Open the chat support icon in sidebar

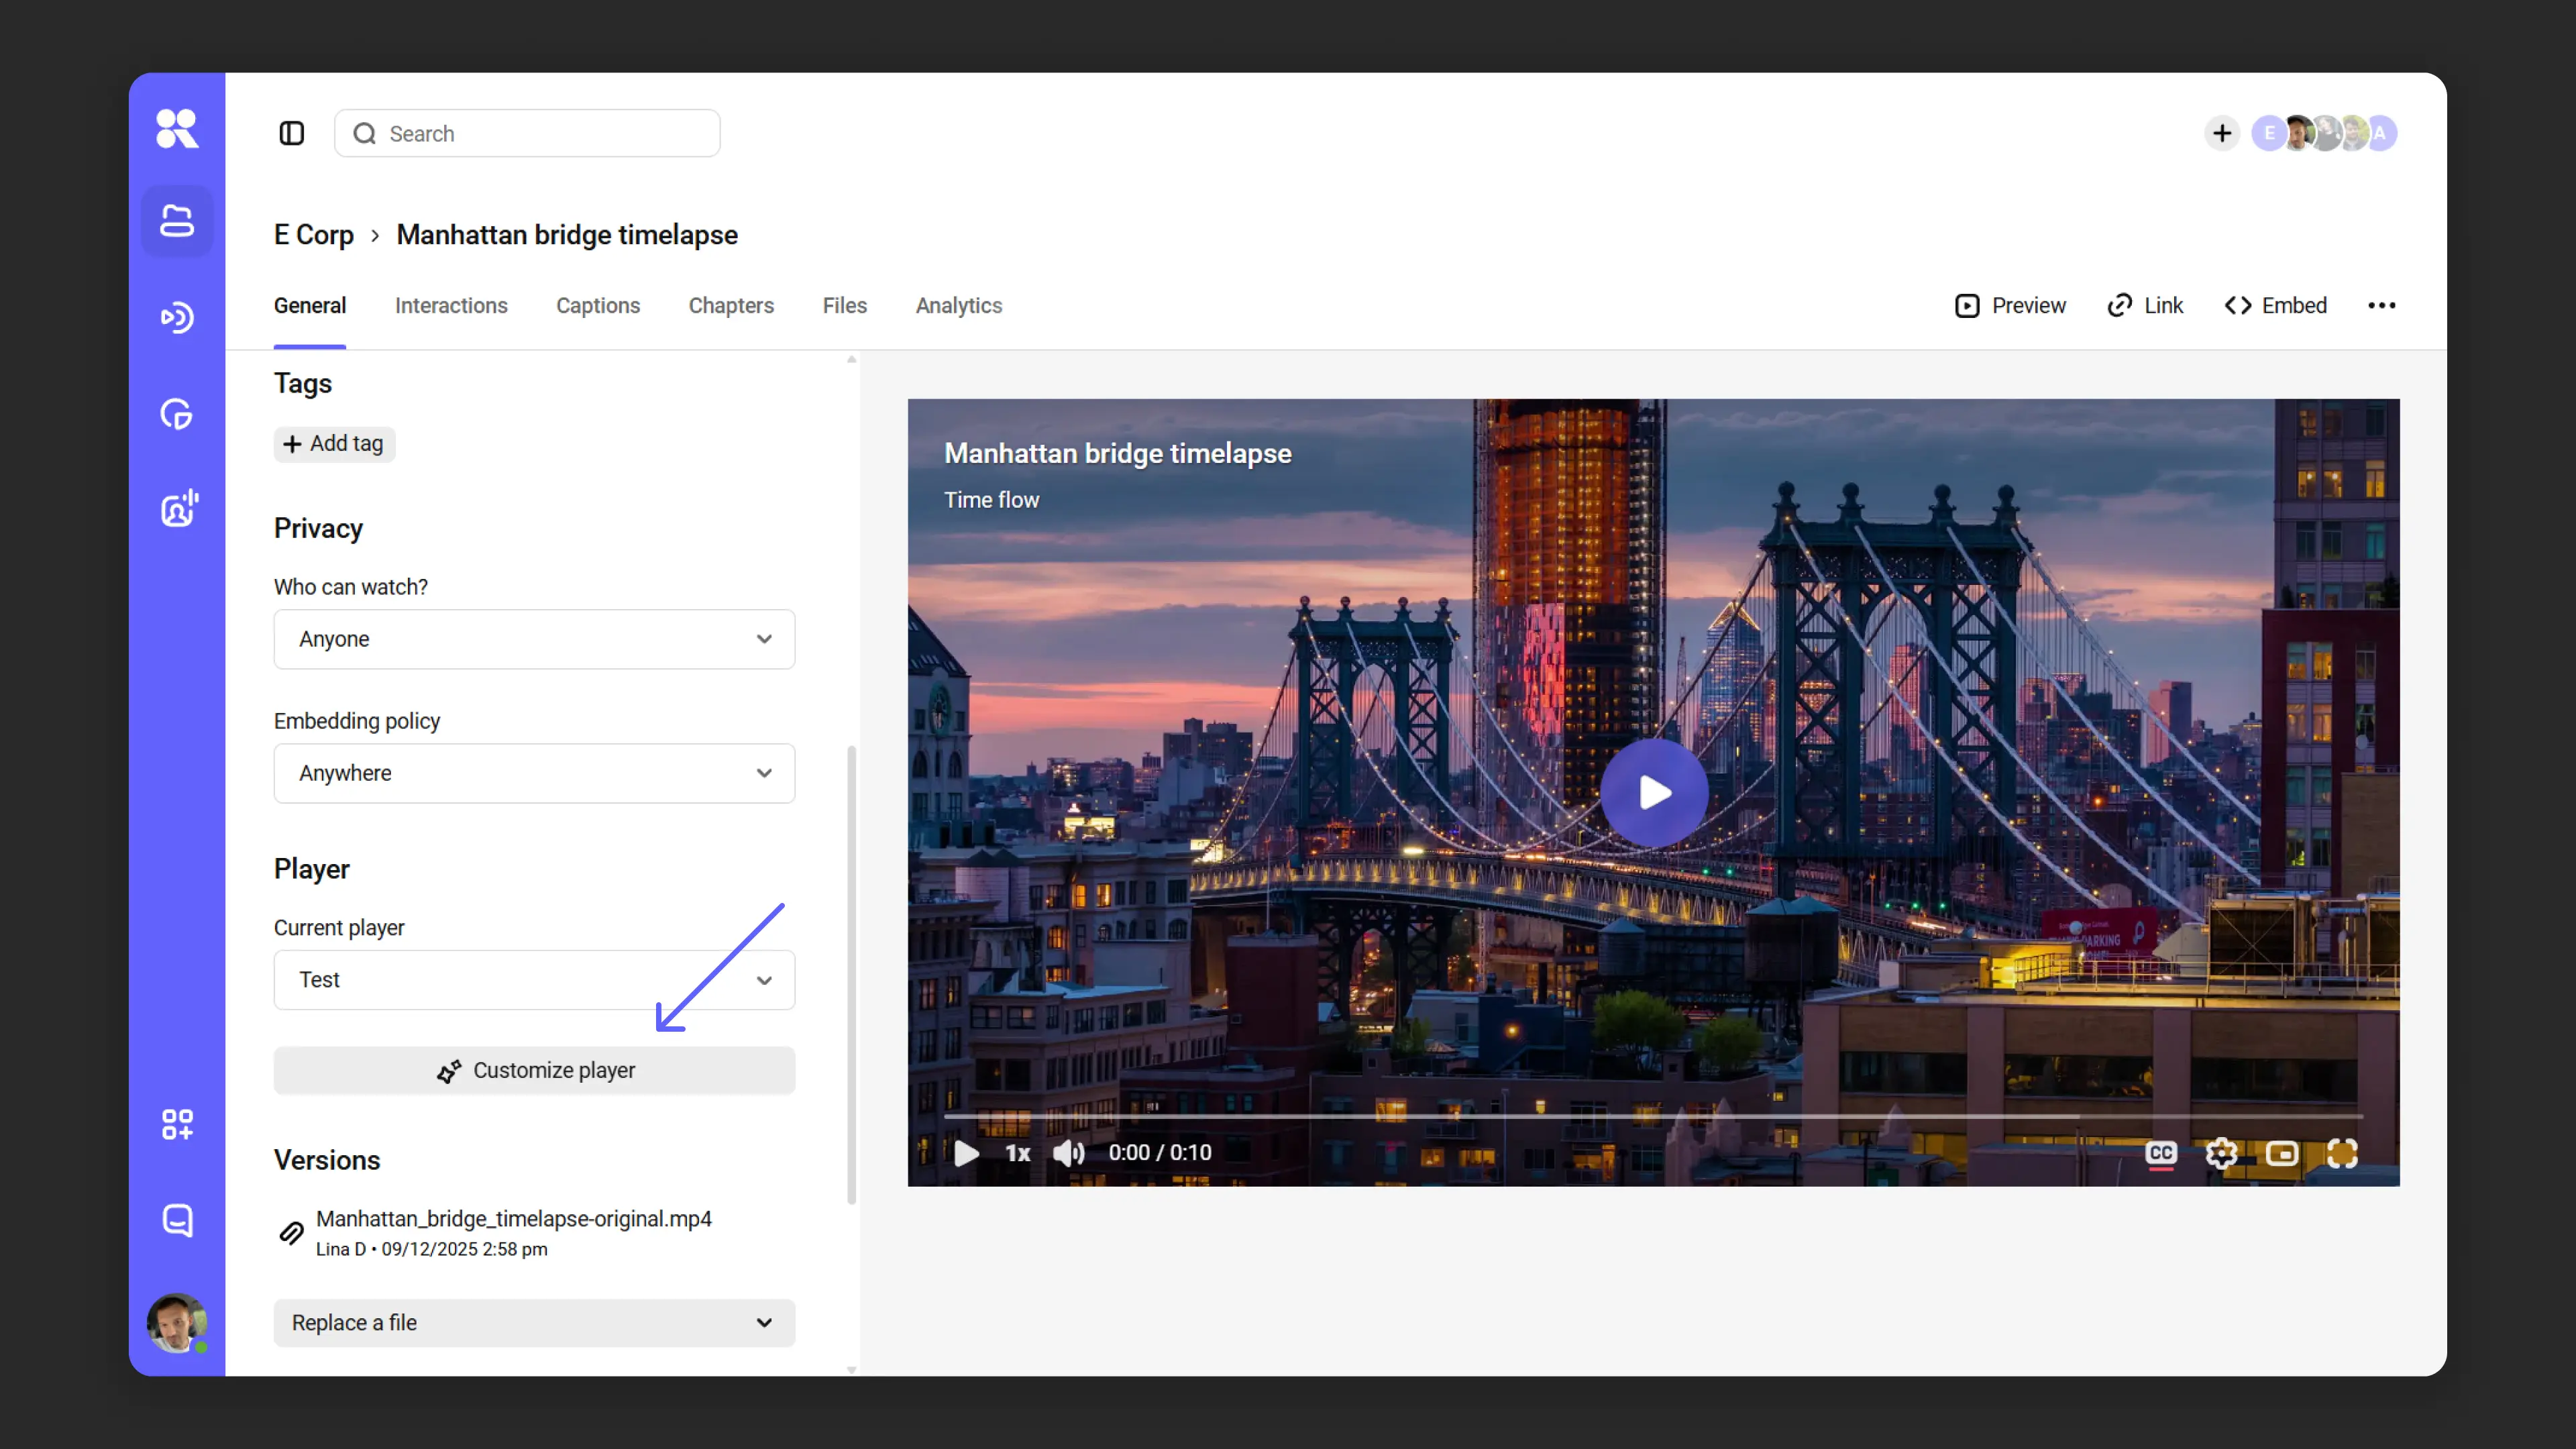tap(177, 1220)
